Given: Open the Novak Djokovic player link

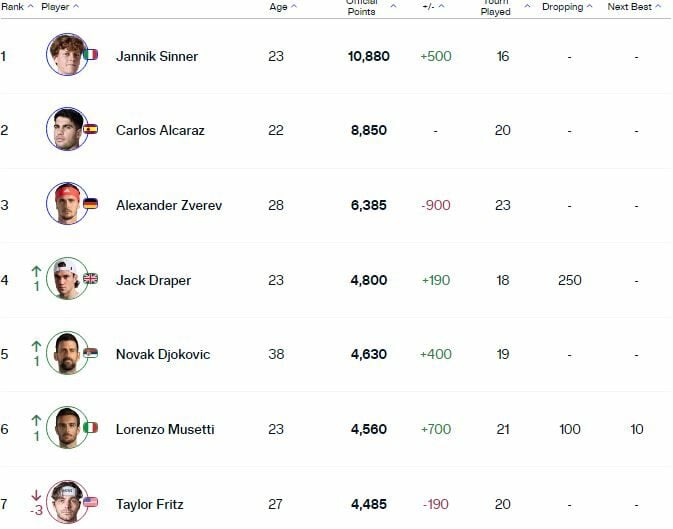Looking at the screenshot, I should [163, 354].
